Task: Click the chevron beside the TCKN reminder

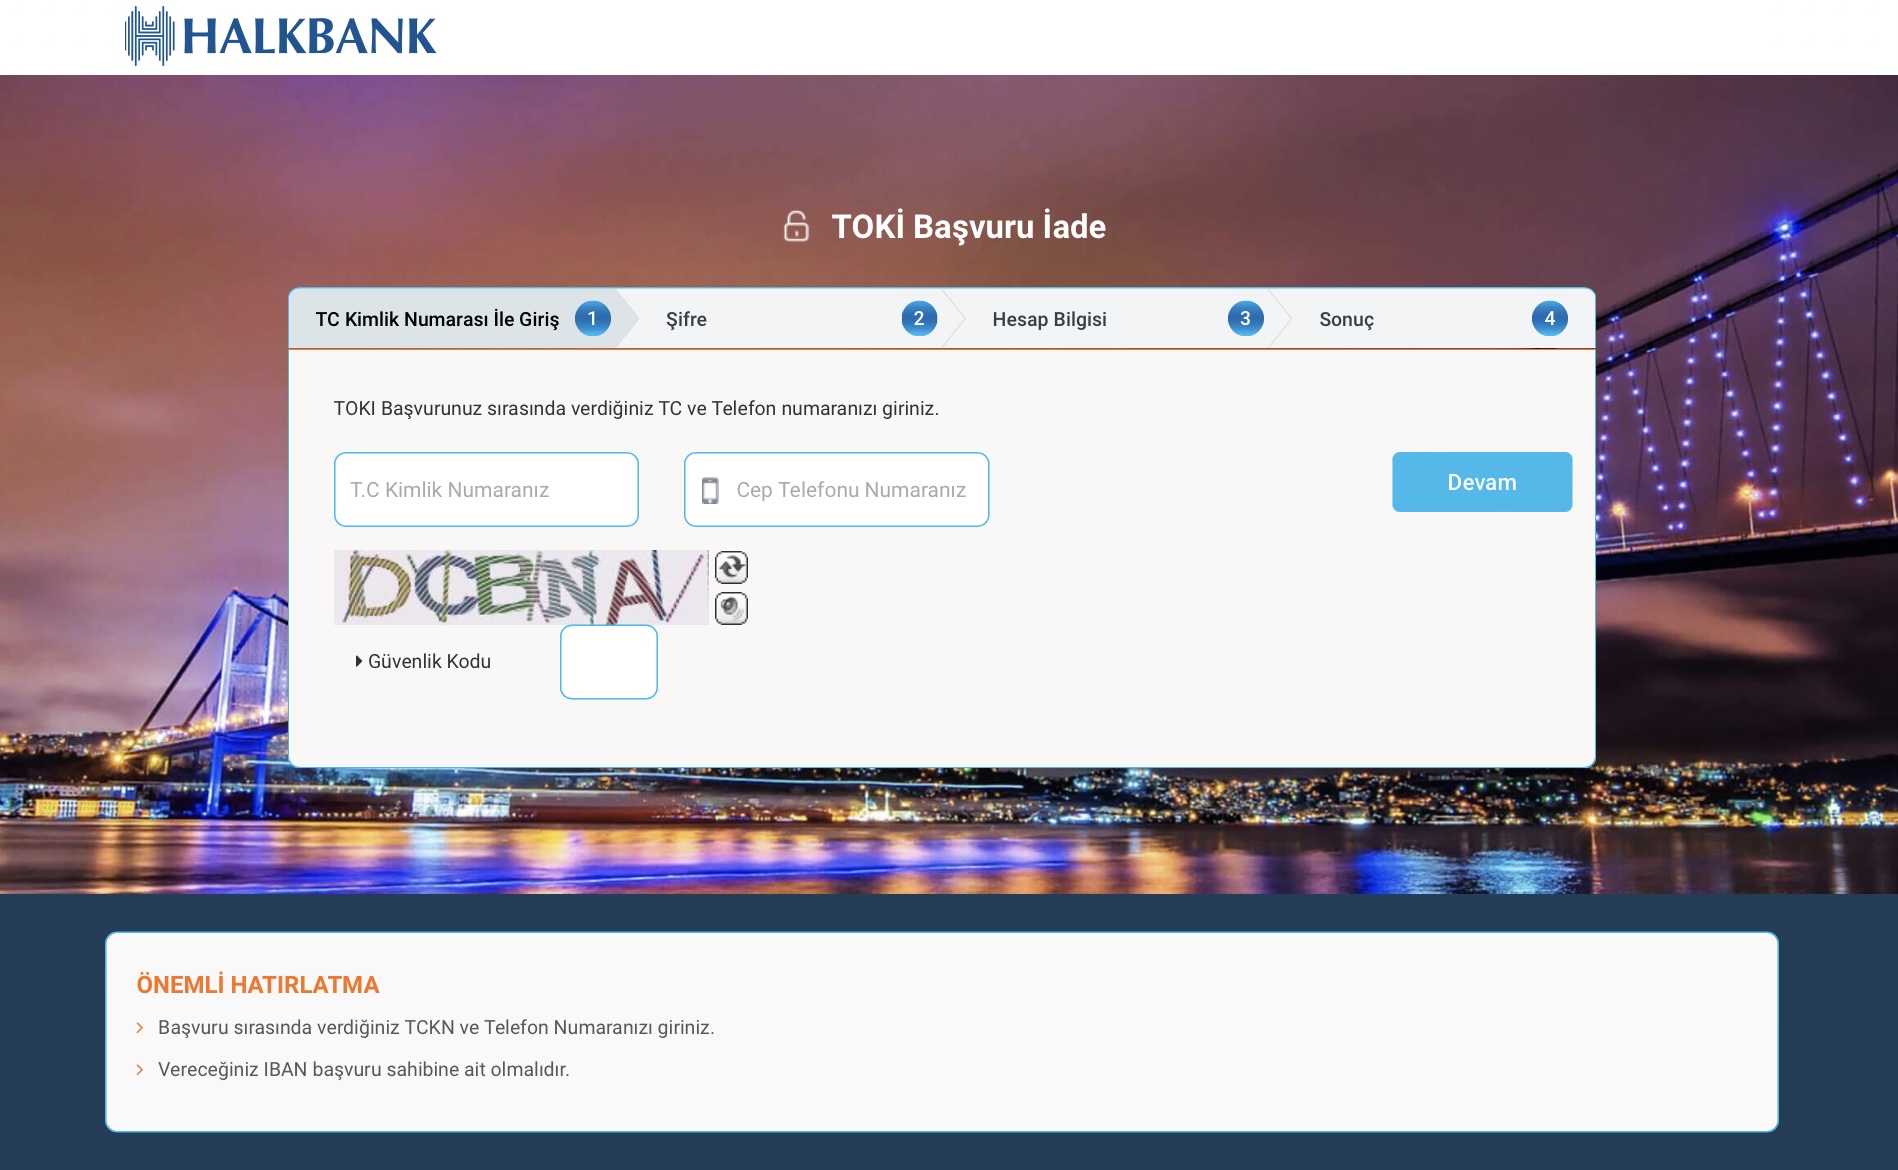Action: click(x=140, y=1028)
